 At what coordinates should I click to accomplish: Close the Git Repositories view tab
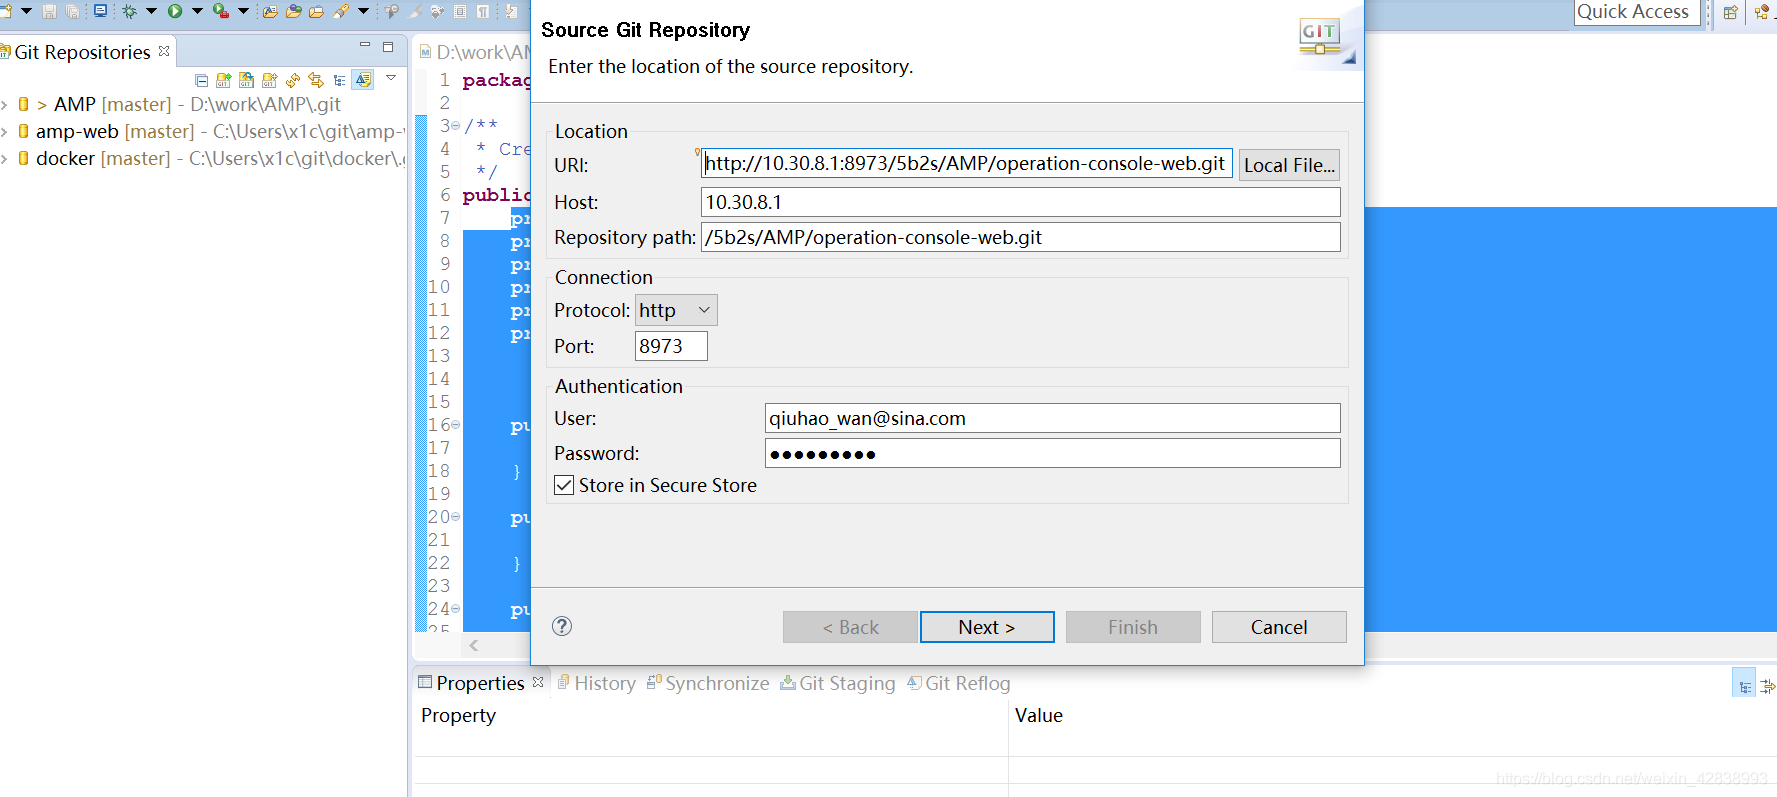pos(164,51)
